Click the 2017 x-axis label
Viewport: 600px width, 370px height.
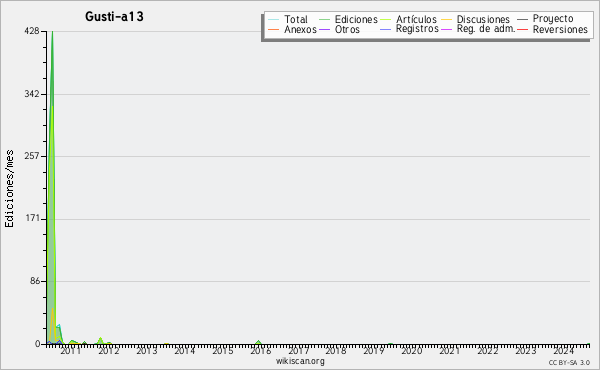point(298,350)
